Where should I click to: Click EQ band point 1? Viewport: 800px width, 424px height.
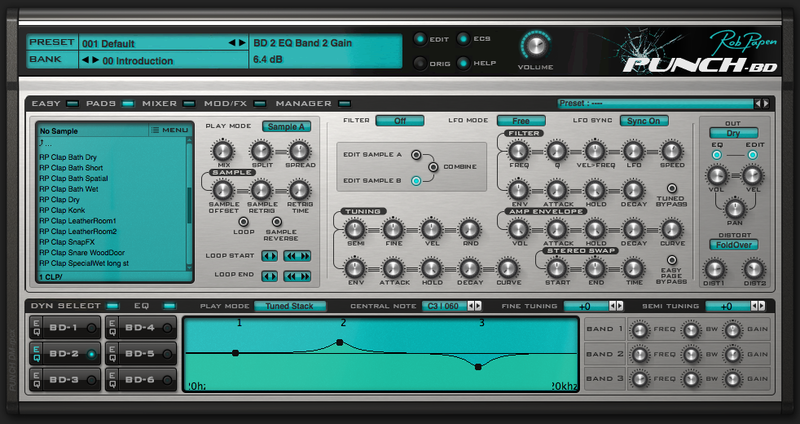[x=235, y=353]
